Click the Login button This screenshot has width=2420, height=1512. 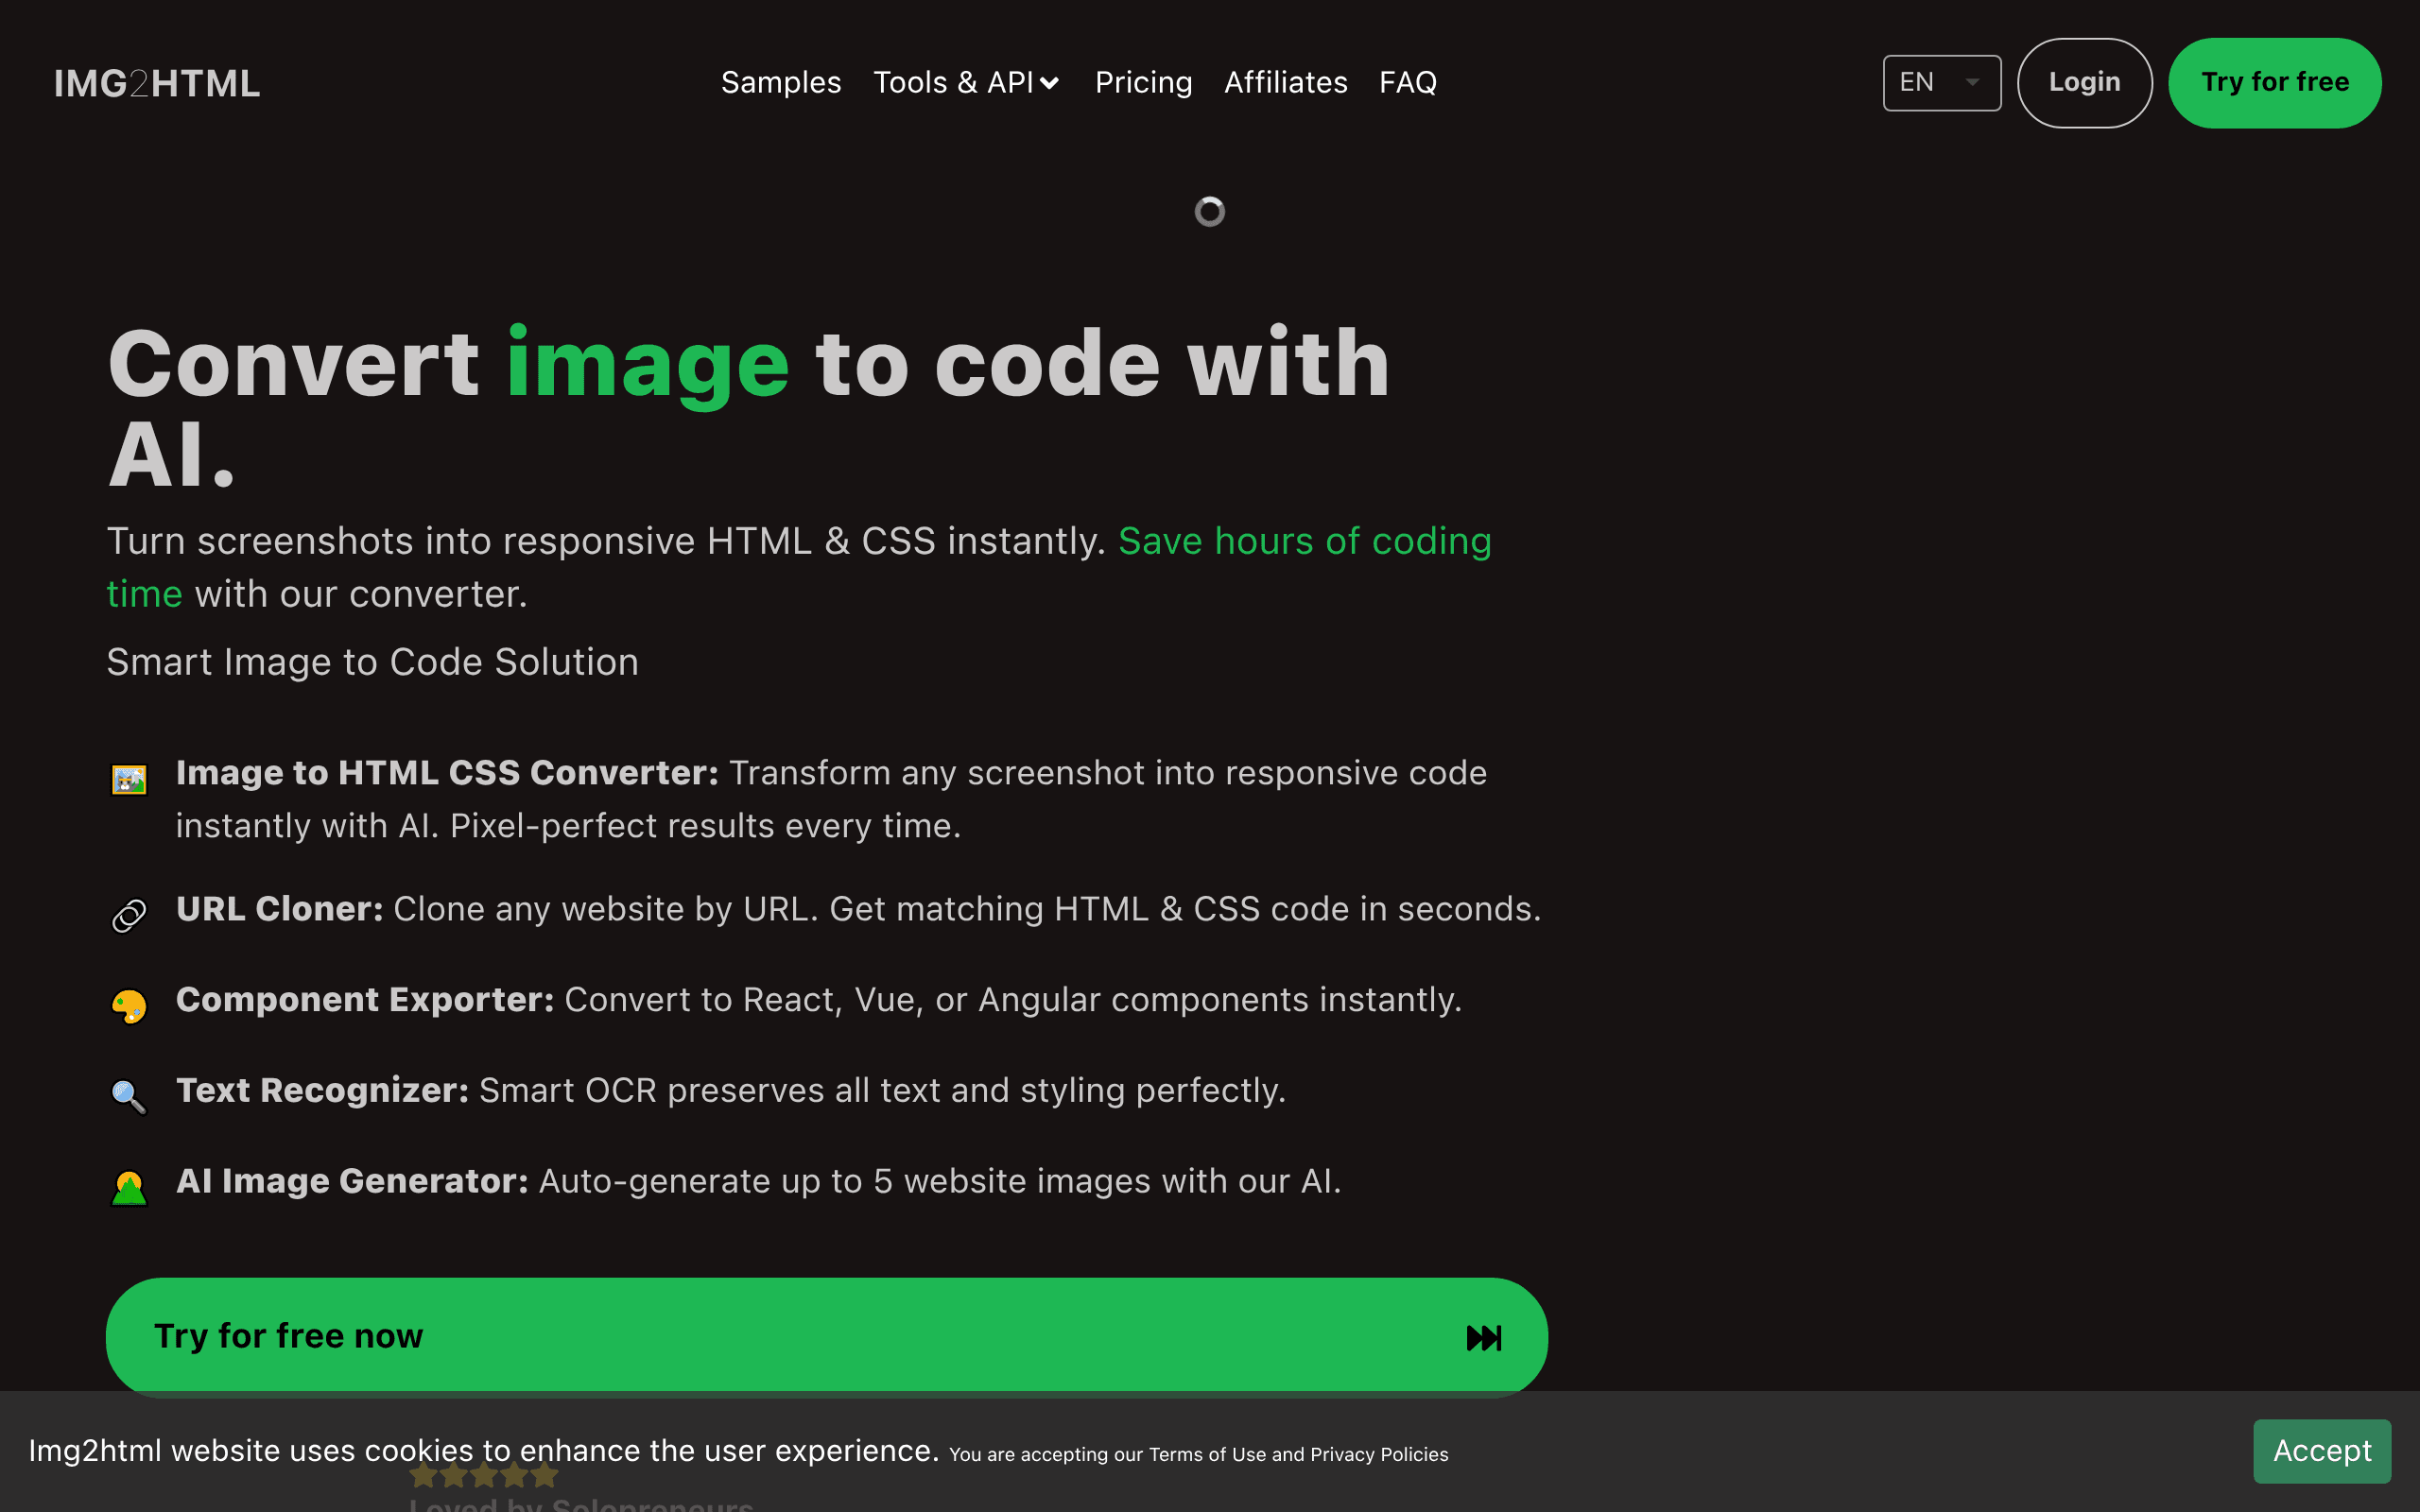click(2084, 83)
